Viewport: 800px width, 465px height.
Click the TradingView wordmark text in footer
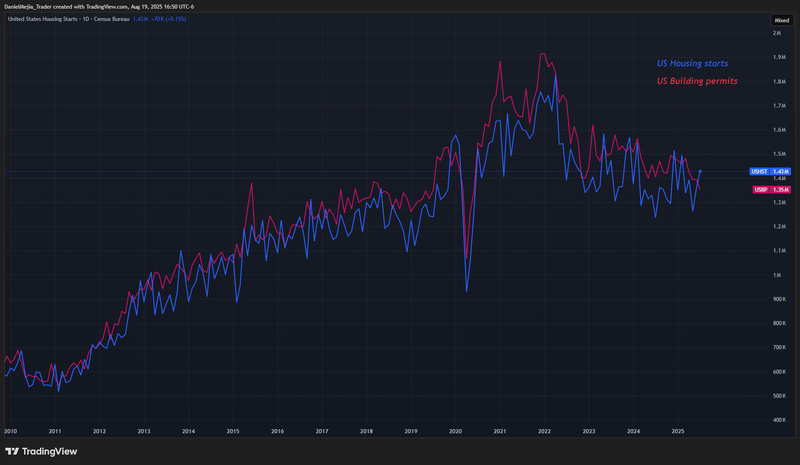[x=51, y=450]
